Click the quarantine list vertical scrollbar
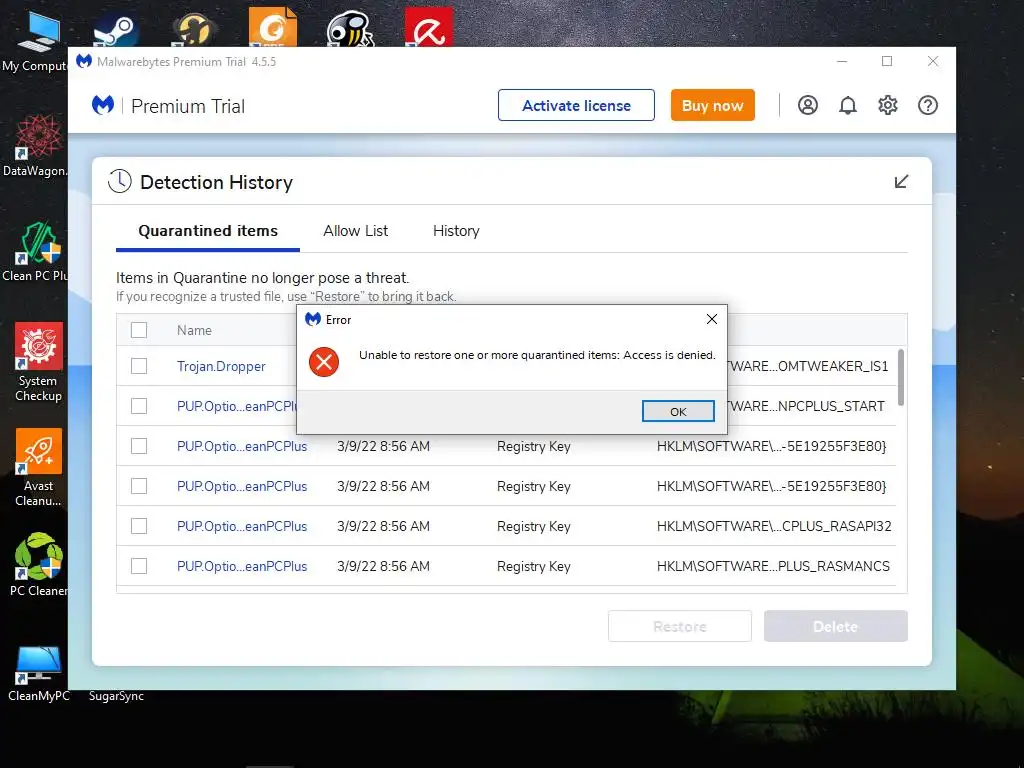Screen dimensions: 1024x768 pyautogui.click(x=901, y=377)
